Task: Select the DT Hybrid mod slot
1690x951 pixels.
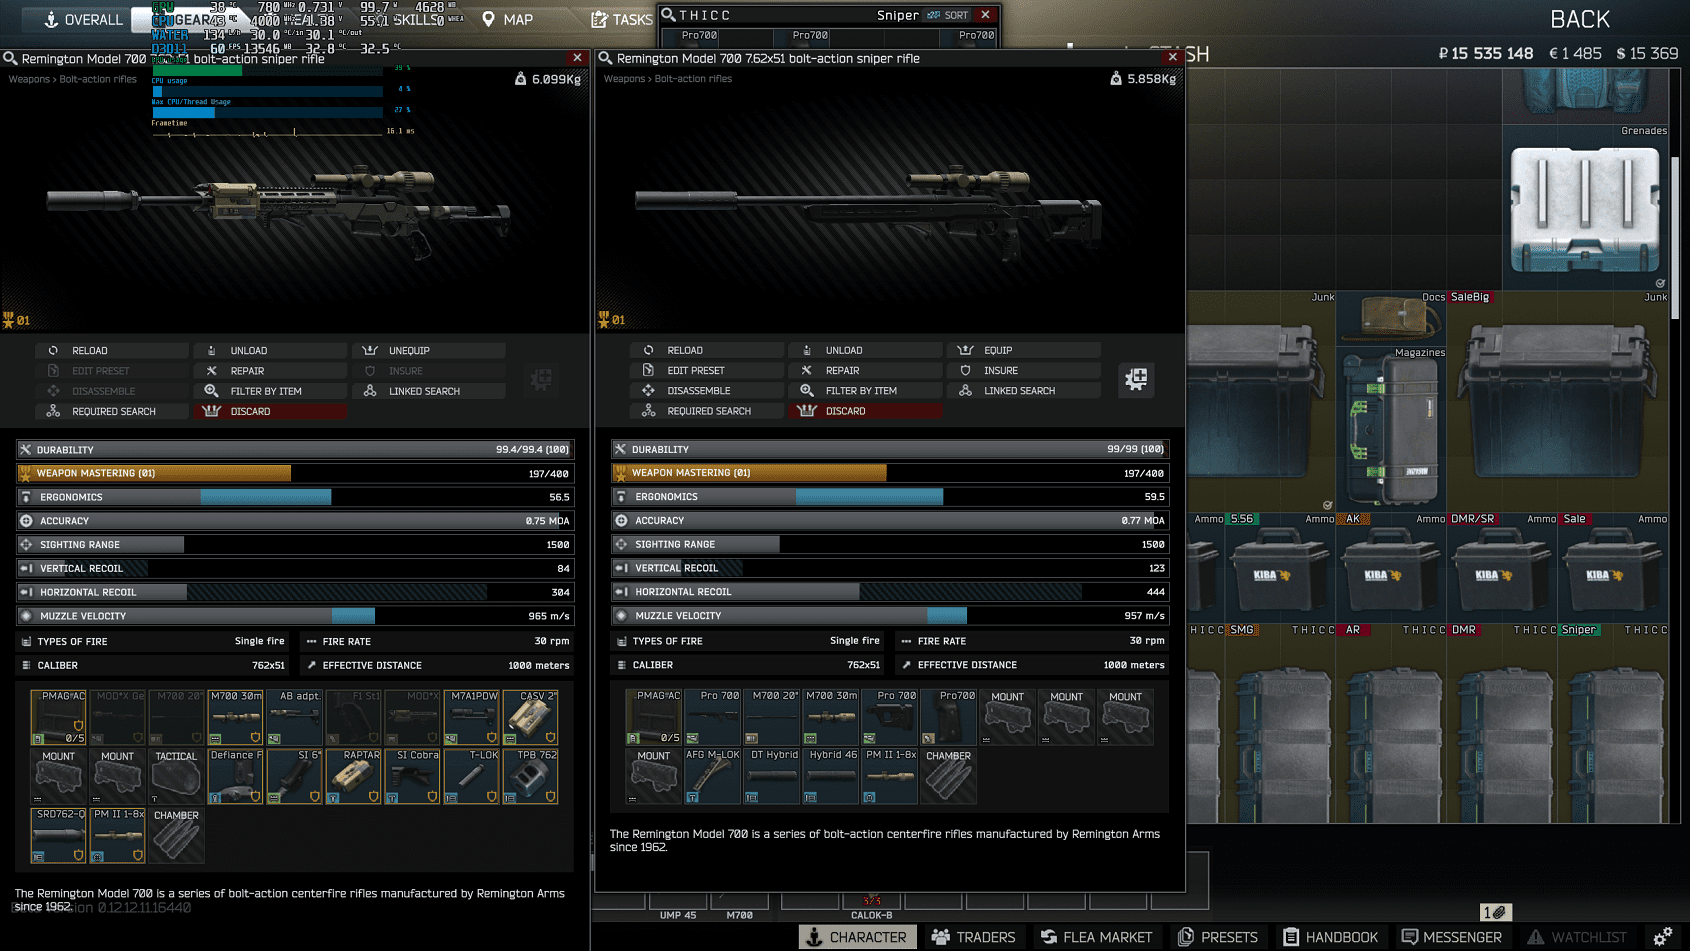Action: click(x=772, y=776)
